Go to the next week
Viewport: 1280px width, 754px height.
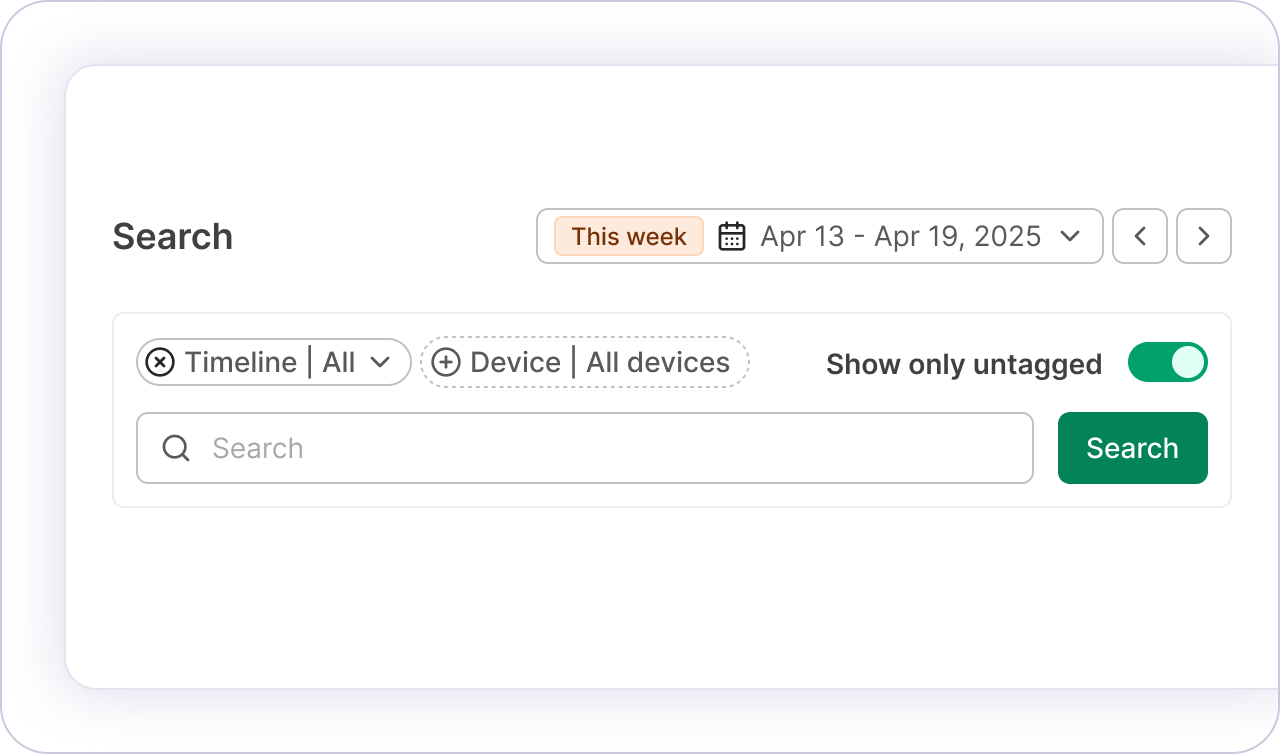click(1203, 236)
